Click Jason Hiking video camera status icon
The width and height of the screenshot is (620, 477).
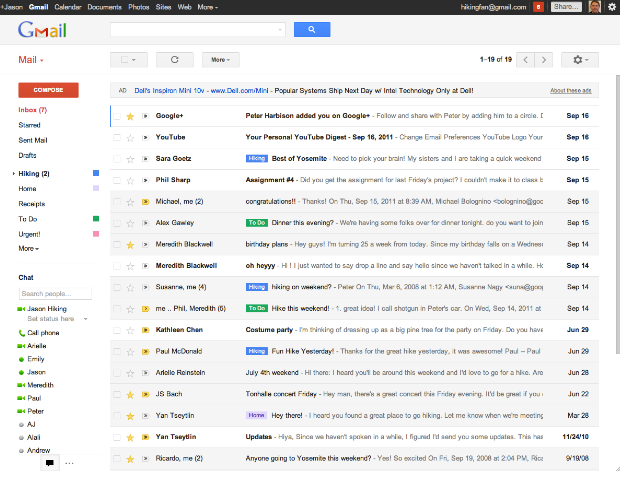[21, 309]
